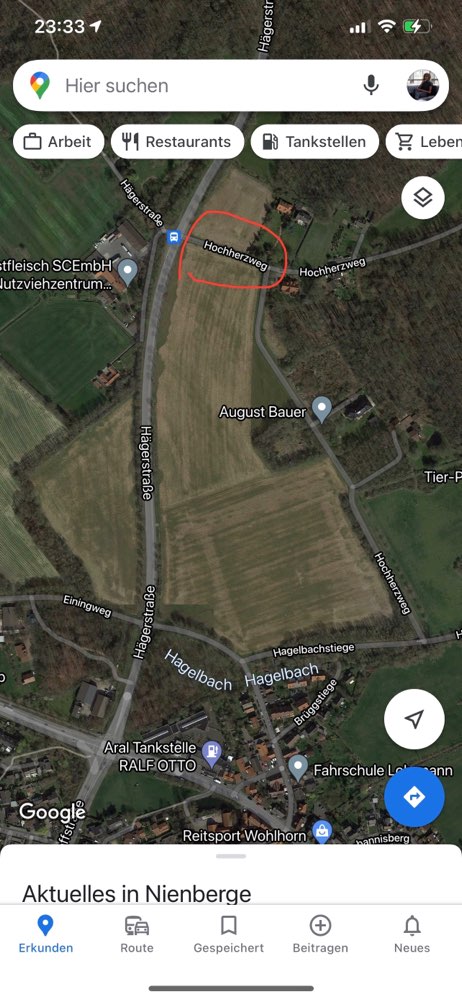Tap the bus stop icon on Hägerstraße
Screen dimensions: 462x1000
click(x=174, y=237)
